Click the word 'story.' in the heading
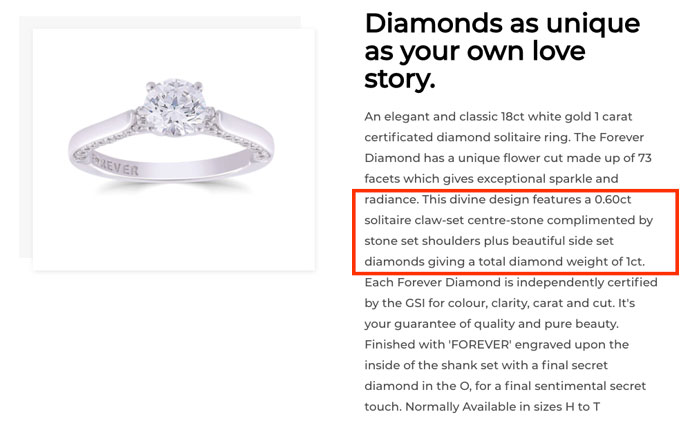Image resolution: width=700 pixels, height=429 pixels. pos(400,79)
